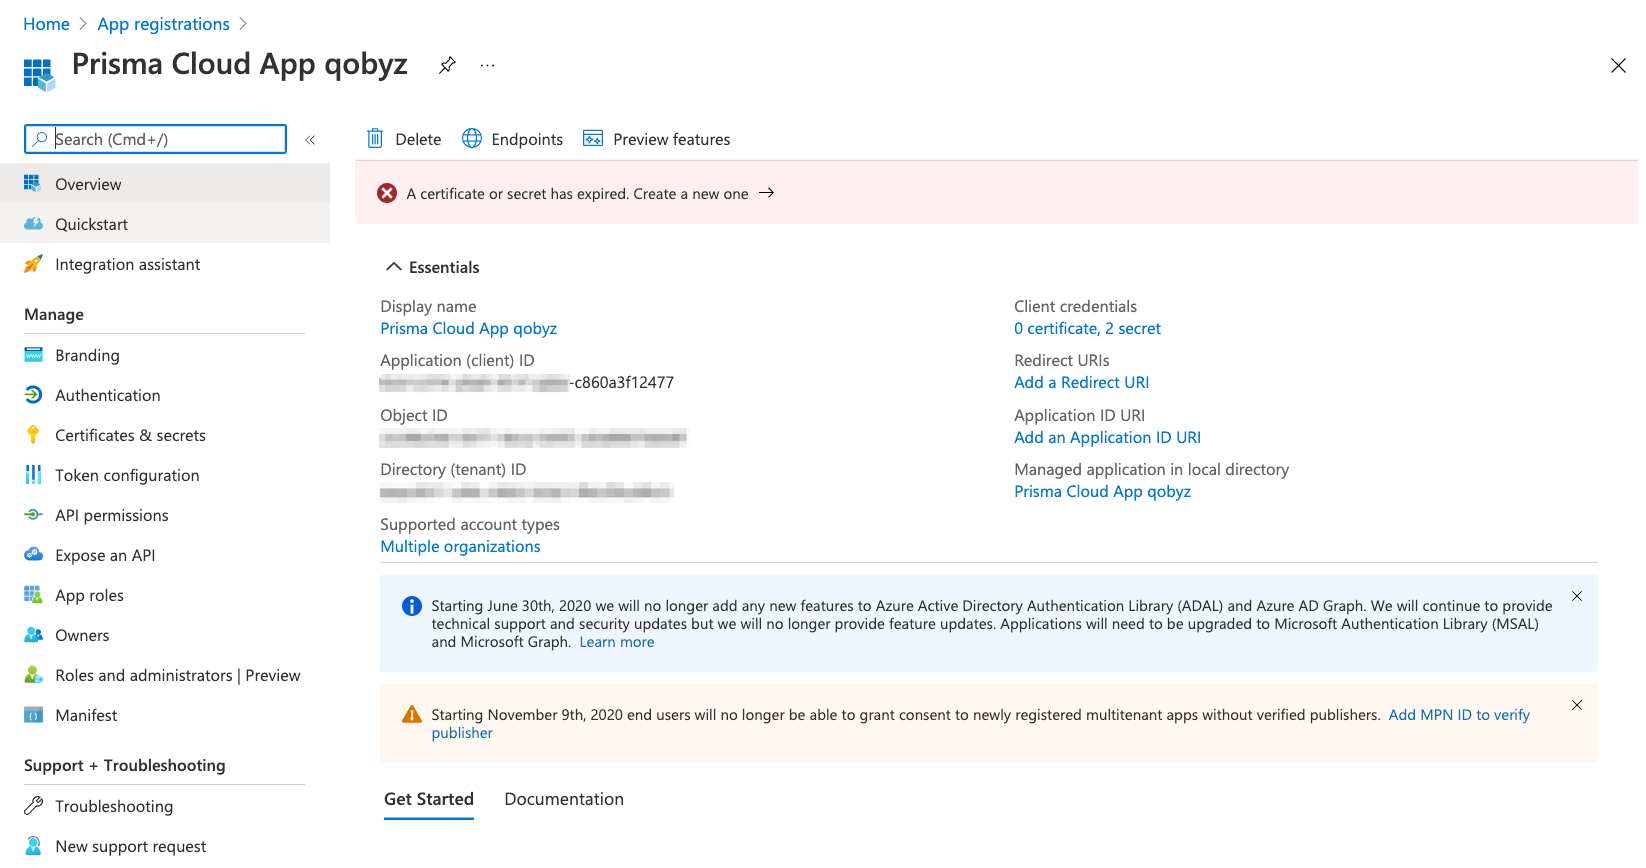The width and height of the screenshot is (1646, 868).
Task: Click the Token configuration icon
Action: coord(33,475)
